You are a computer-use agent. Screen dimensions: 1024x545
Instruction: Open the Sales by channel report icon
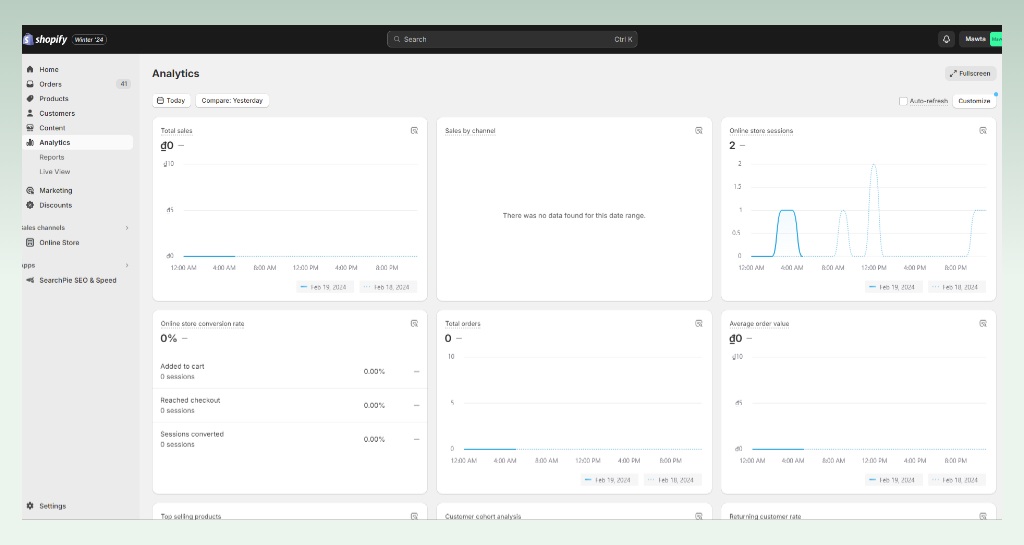pos(699,131)
